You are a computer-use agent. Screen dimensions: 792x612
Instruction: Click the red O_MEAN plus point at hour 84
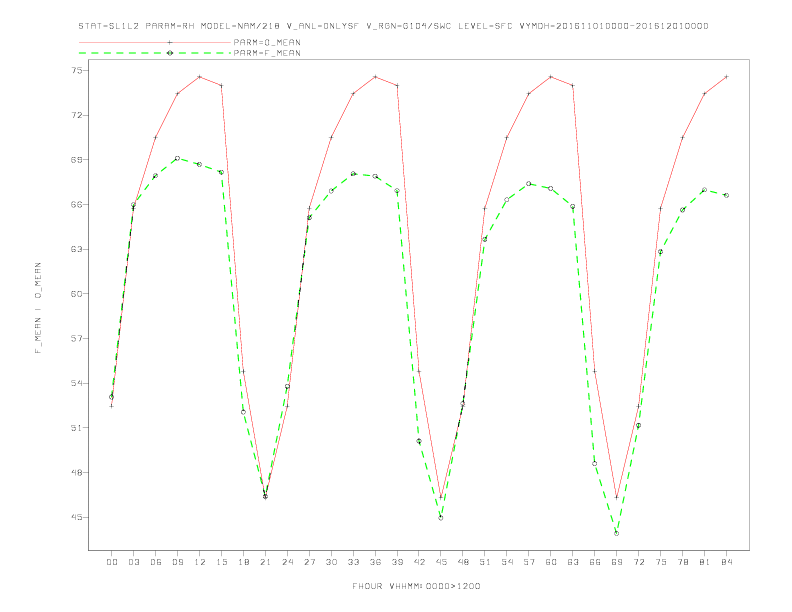click(x=726, y=77)
